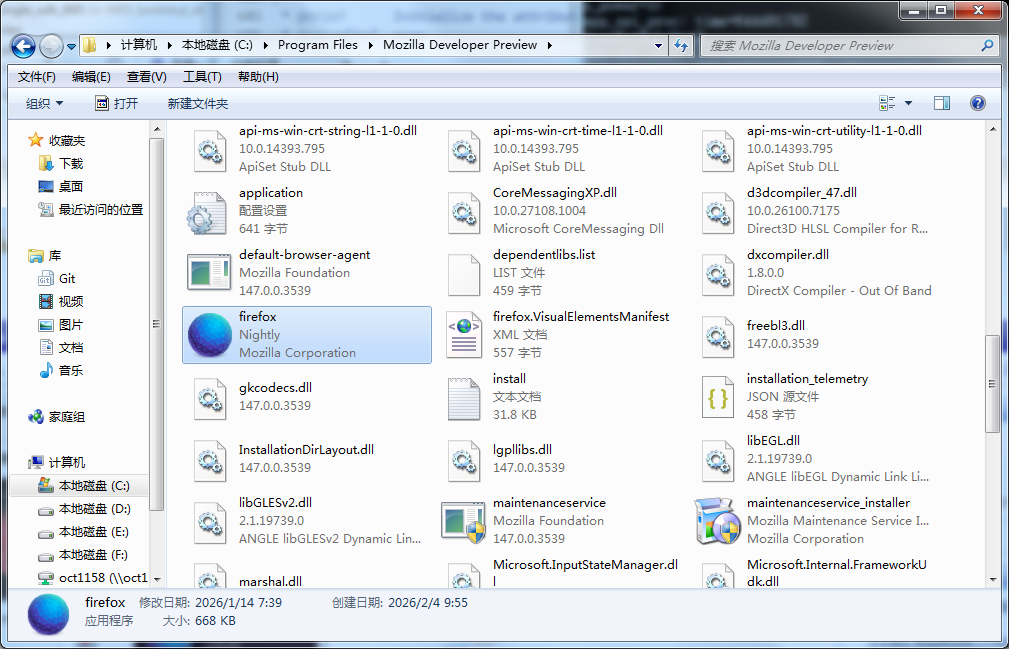This screenshot has width=1009, height=649.
Task: Open the 工具(T) menu
Action: [202, 77]
